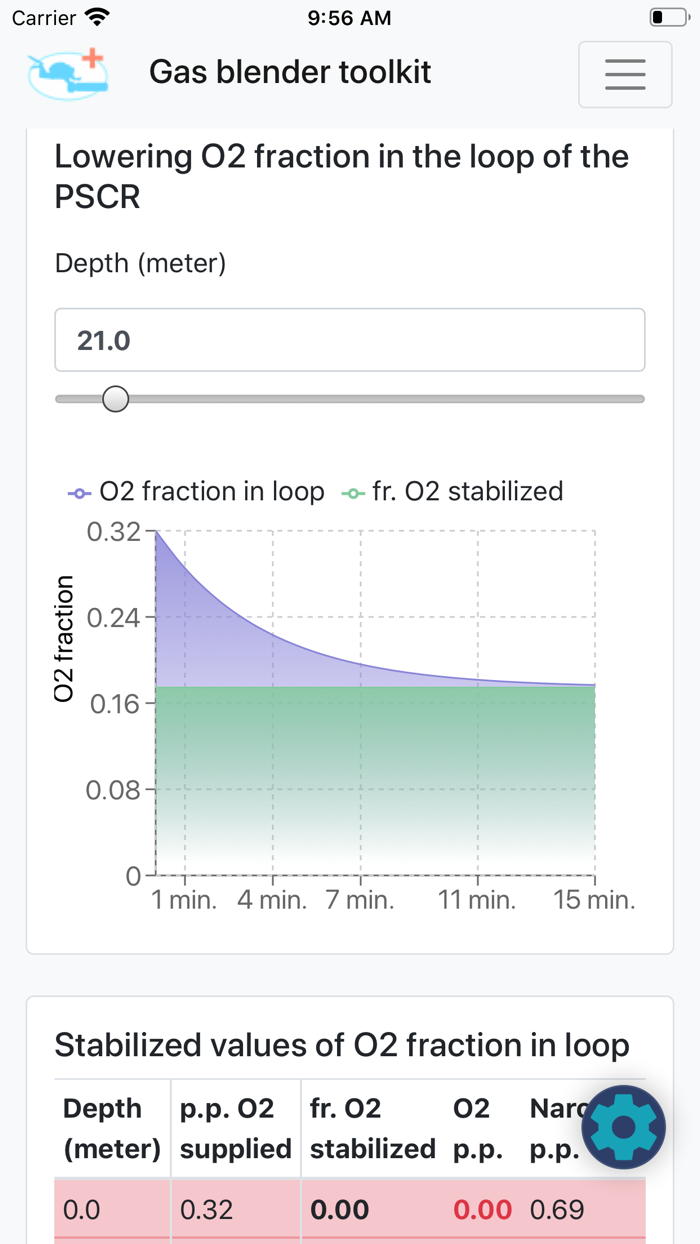The image size is (700, 1244).
Task: Click the red 0.00 O2 p.p. value
Action: click(482, 1210)
